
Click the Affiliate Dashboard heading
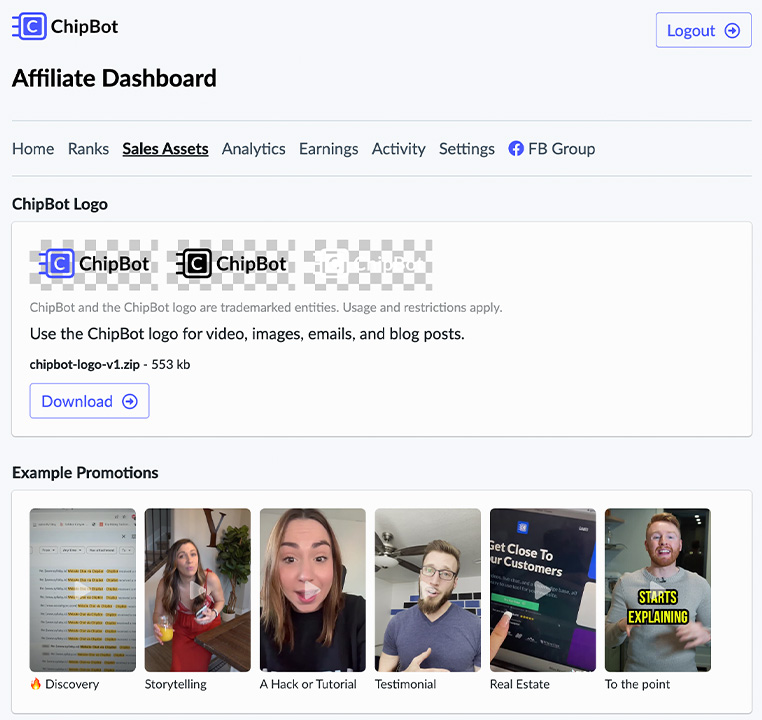click(114, 78)
